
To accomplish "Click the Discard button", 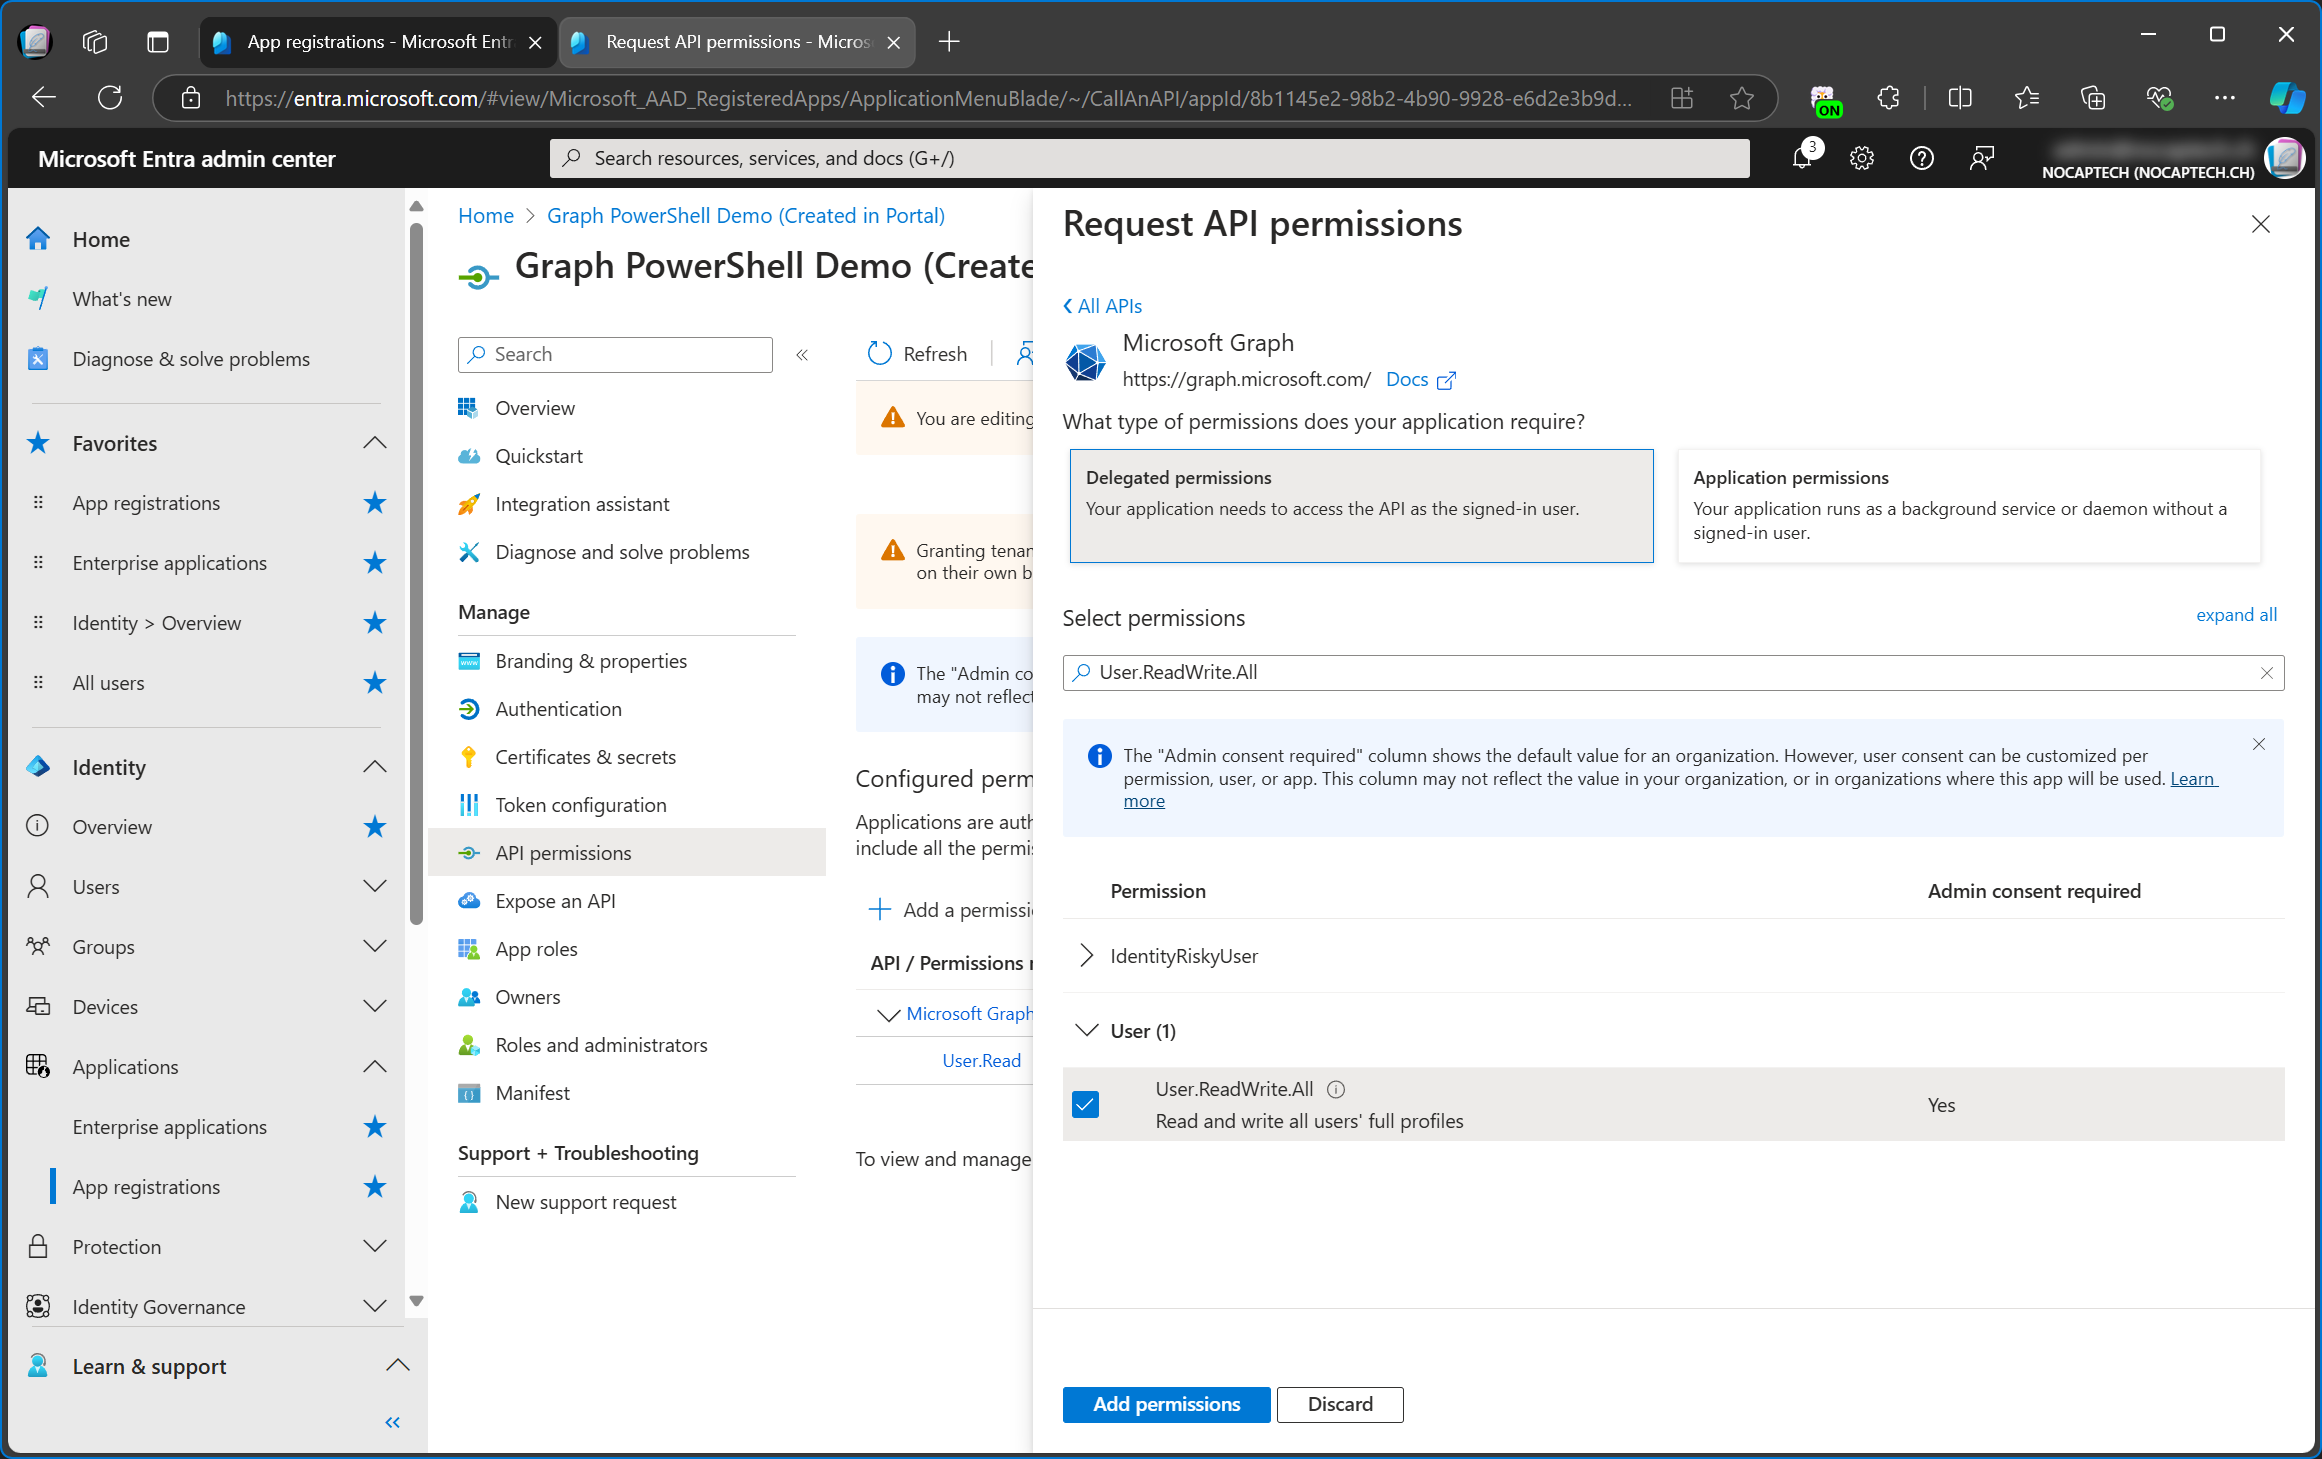I will coord(1339,1404).
